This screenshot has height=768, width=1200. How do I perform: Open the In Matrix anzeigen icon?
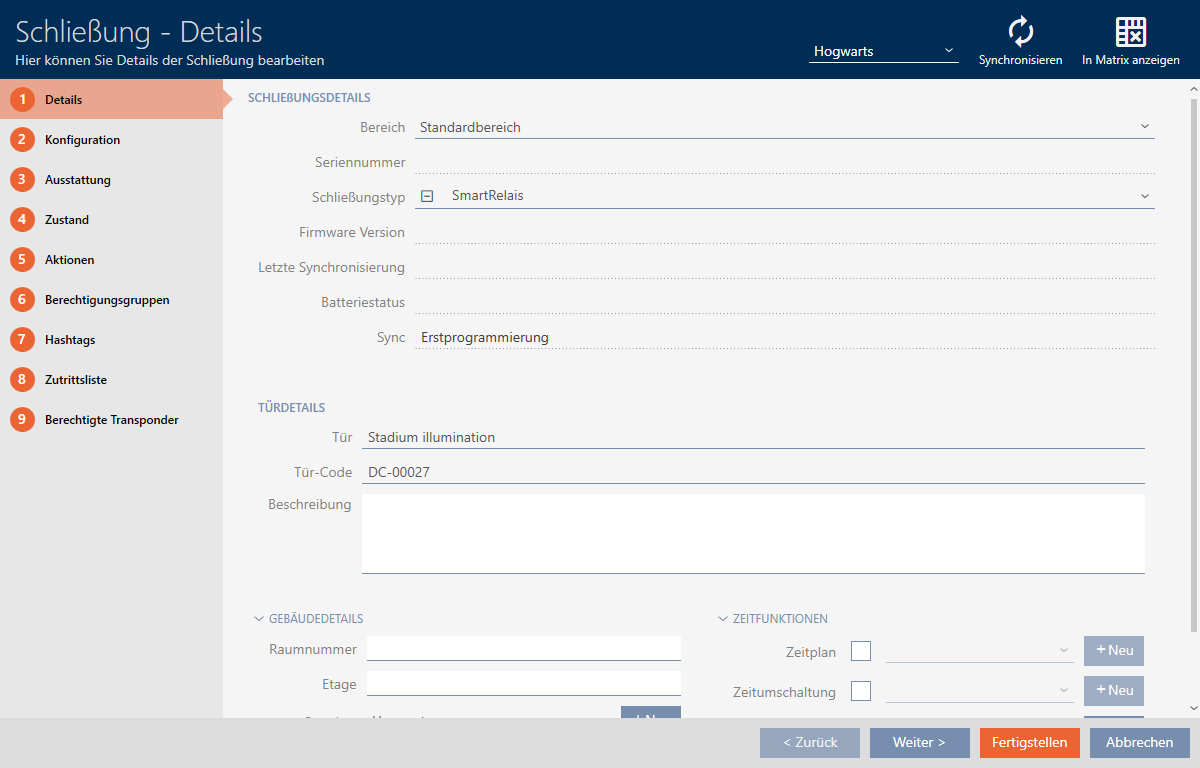pos(1130,33)
